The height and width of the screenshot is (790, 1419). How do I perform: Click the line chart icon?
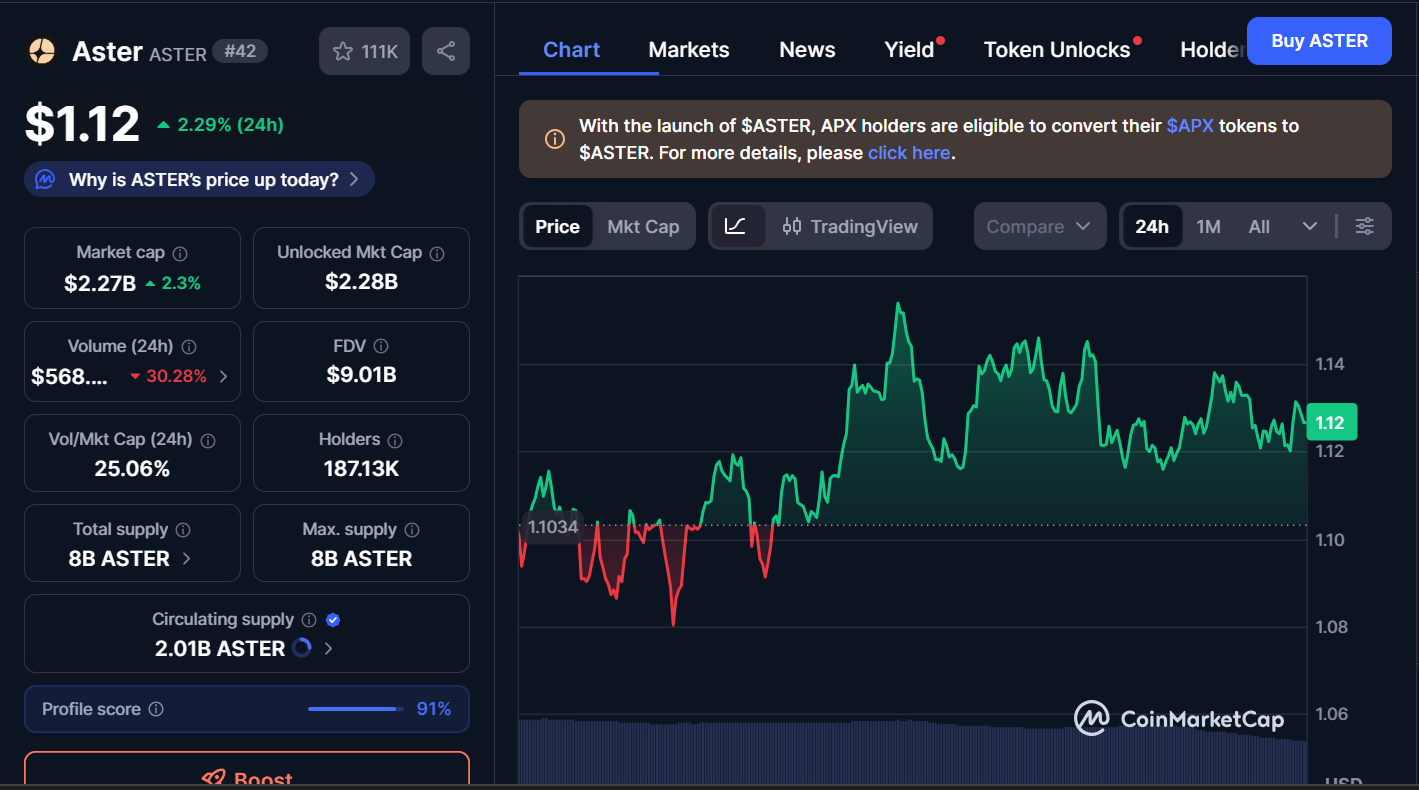(736, 226)
